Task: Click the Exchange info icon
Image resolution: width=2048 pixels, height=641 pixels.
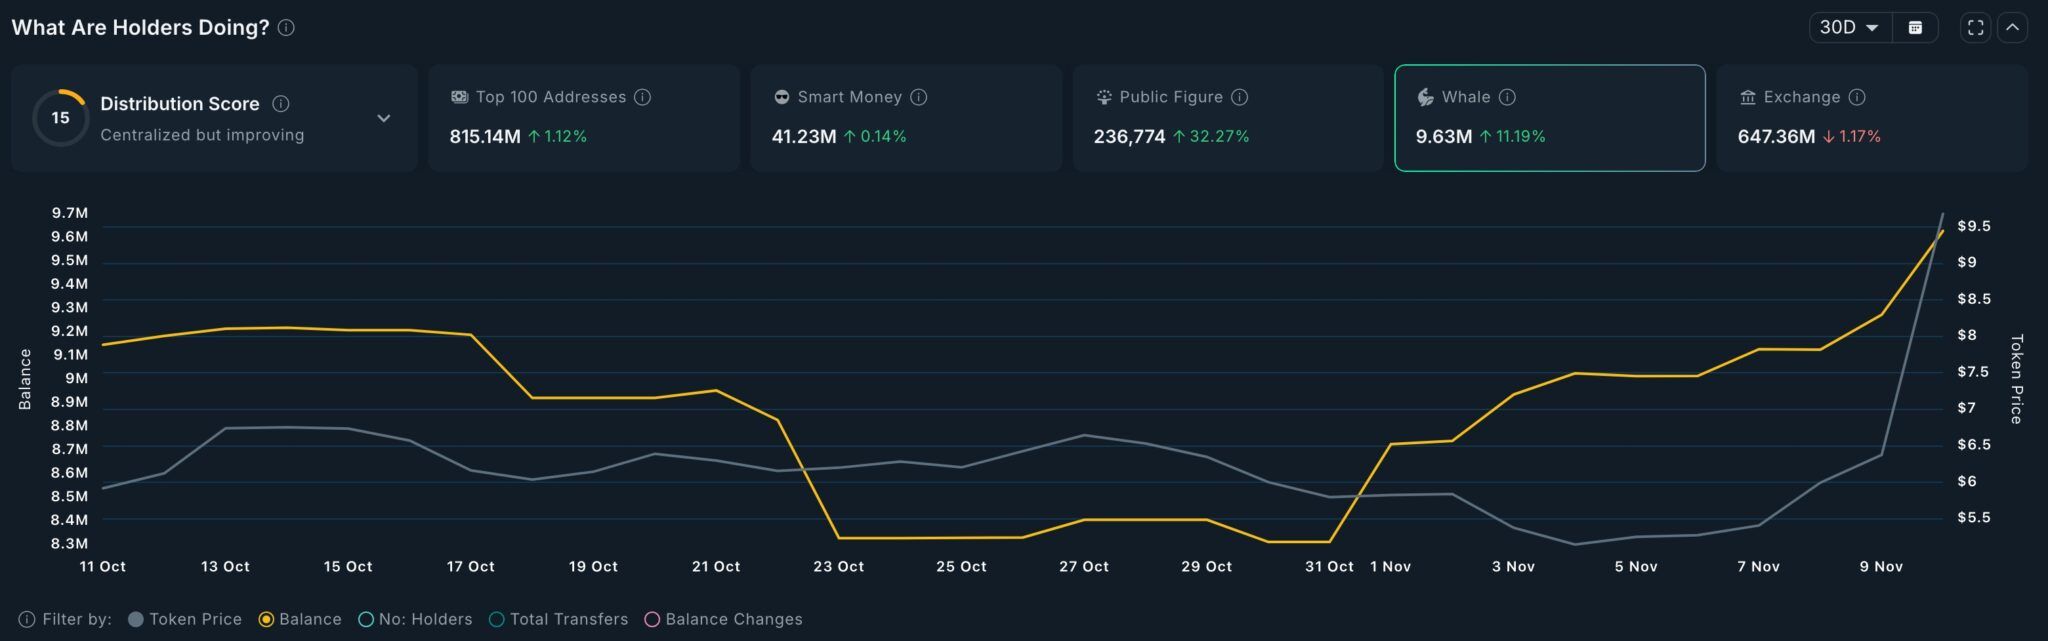Action: [1857, 97]
